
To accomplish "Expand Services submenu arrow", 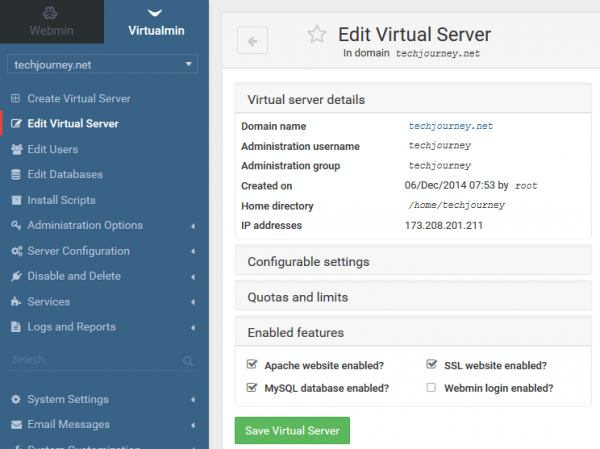I will click(x=193, y=302).
